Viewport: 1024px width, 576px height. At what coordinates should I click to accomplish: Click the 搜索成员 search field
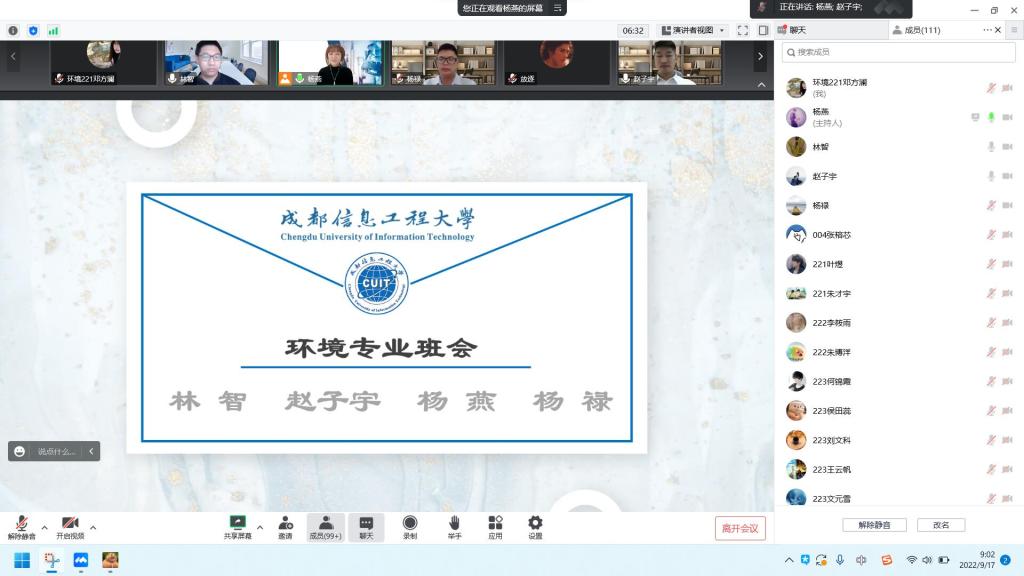pos(900,52)
